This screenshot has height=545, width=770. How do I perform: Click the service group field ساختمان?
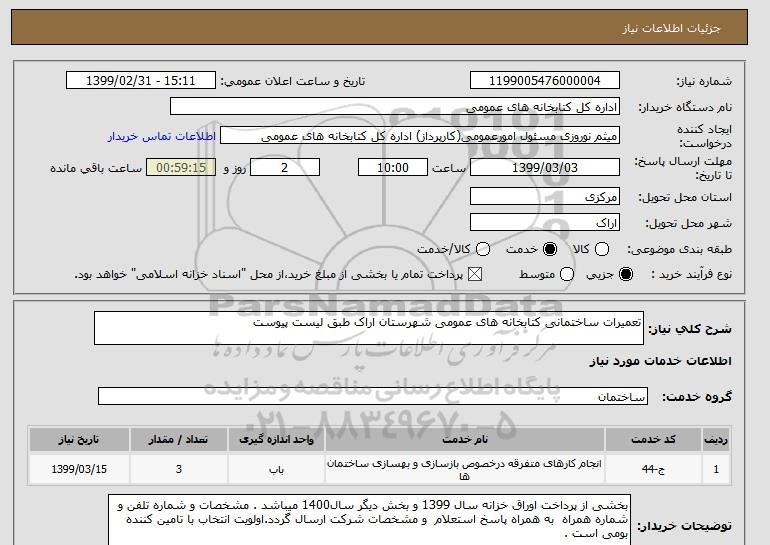373,396
